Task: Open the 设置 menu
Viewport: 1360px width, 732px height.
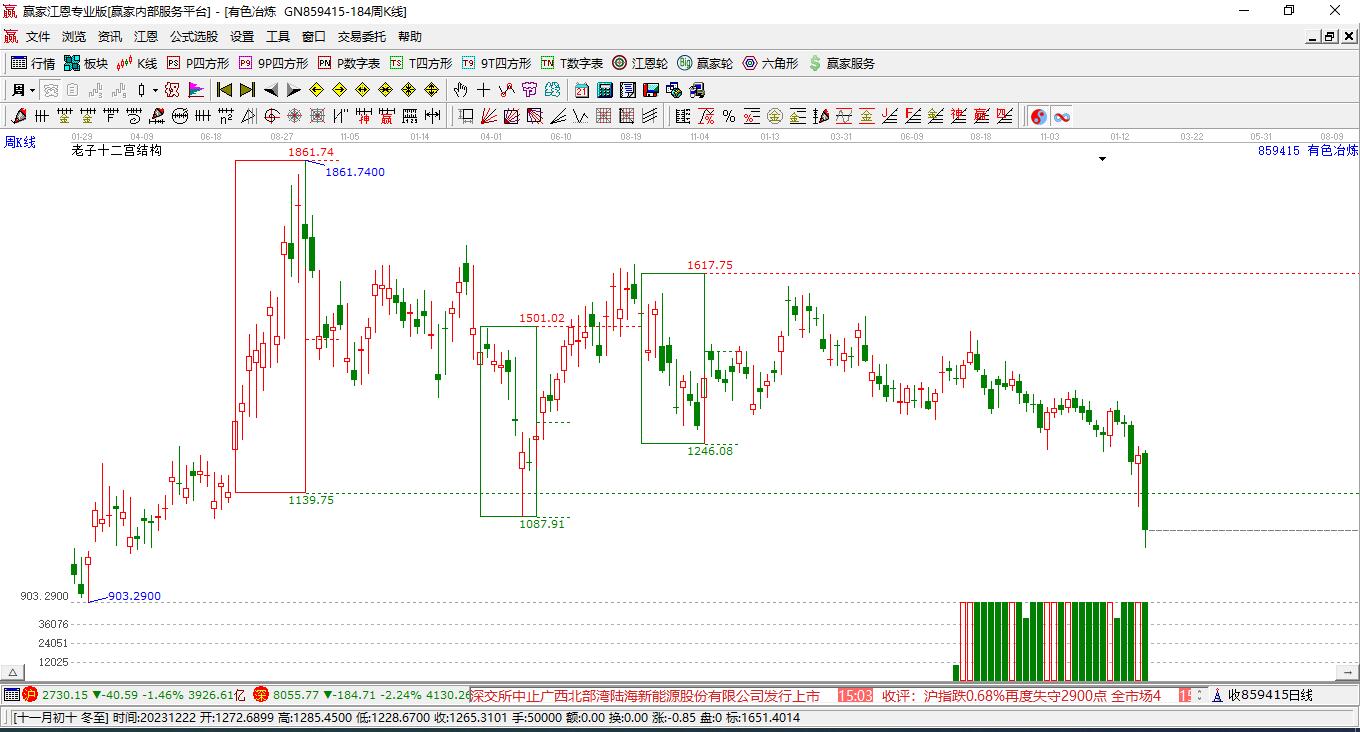Action: coord(242,36)
